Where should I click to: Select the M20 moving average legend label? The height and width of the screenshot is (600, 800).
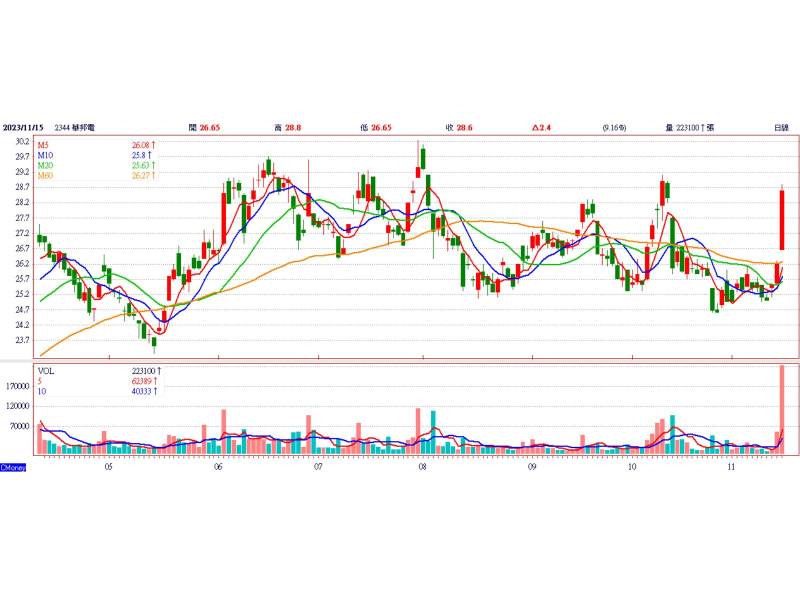pos(45,165)
